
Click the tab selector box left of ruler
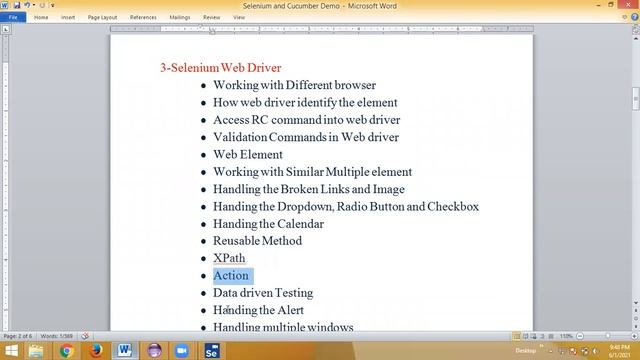click(6, 29)
